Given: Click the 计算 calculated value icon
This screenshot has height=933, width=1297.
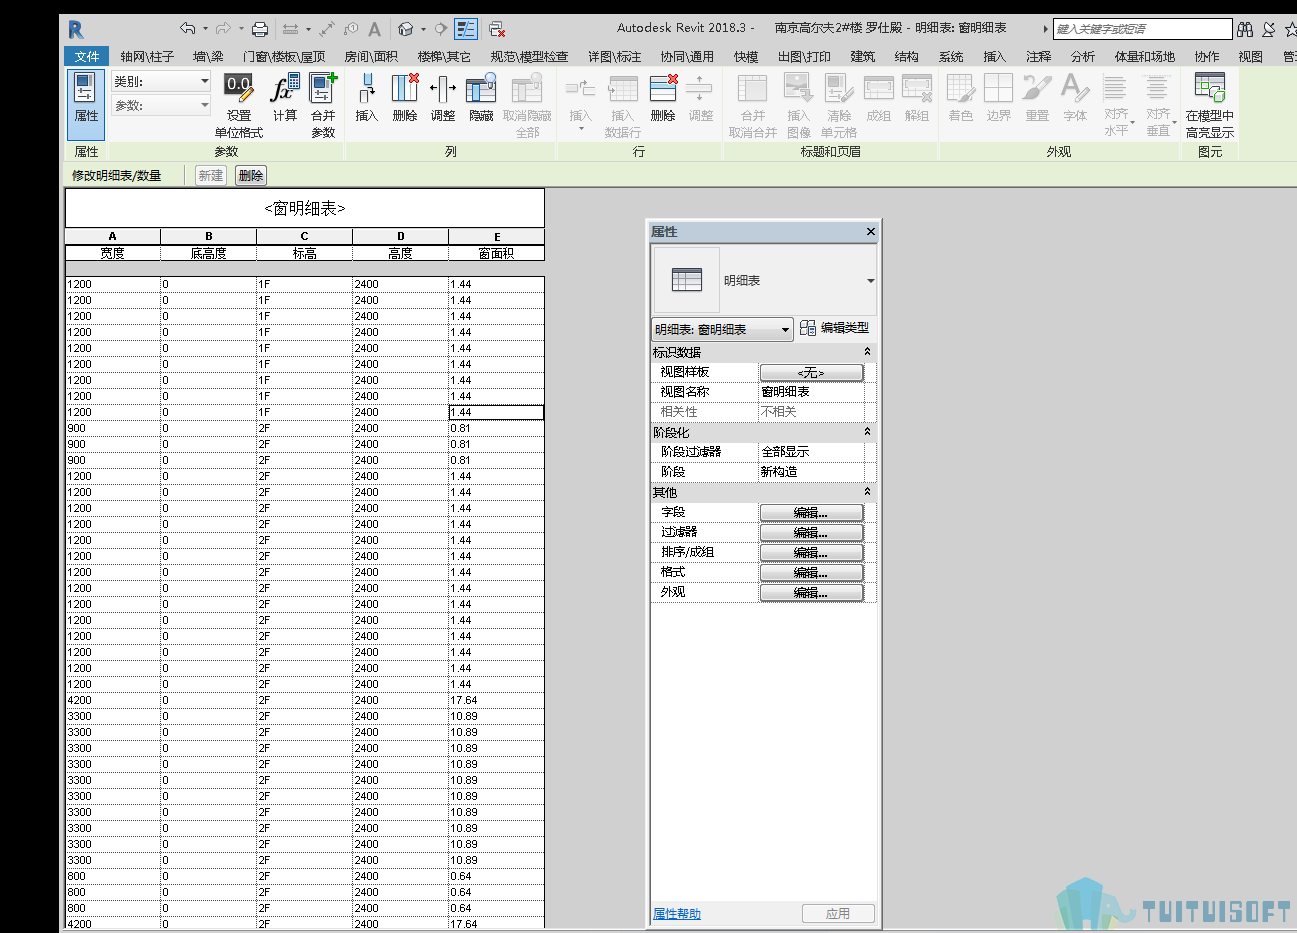Looking at the screenshot, I should pos(285,98).
